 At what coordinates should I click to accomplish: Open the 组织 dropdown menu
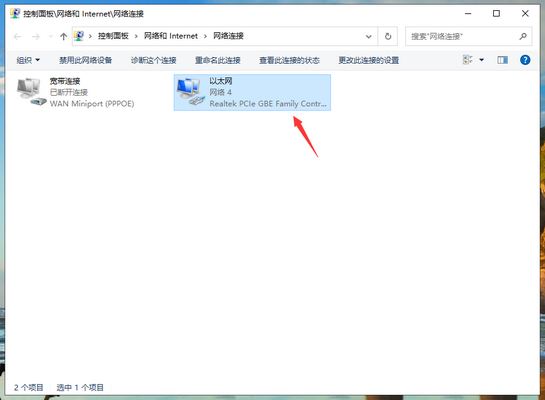pos(28,60)
